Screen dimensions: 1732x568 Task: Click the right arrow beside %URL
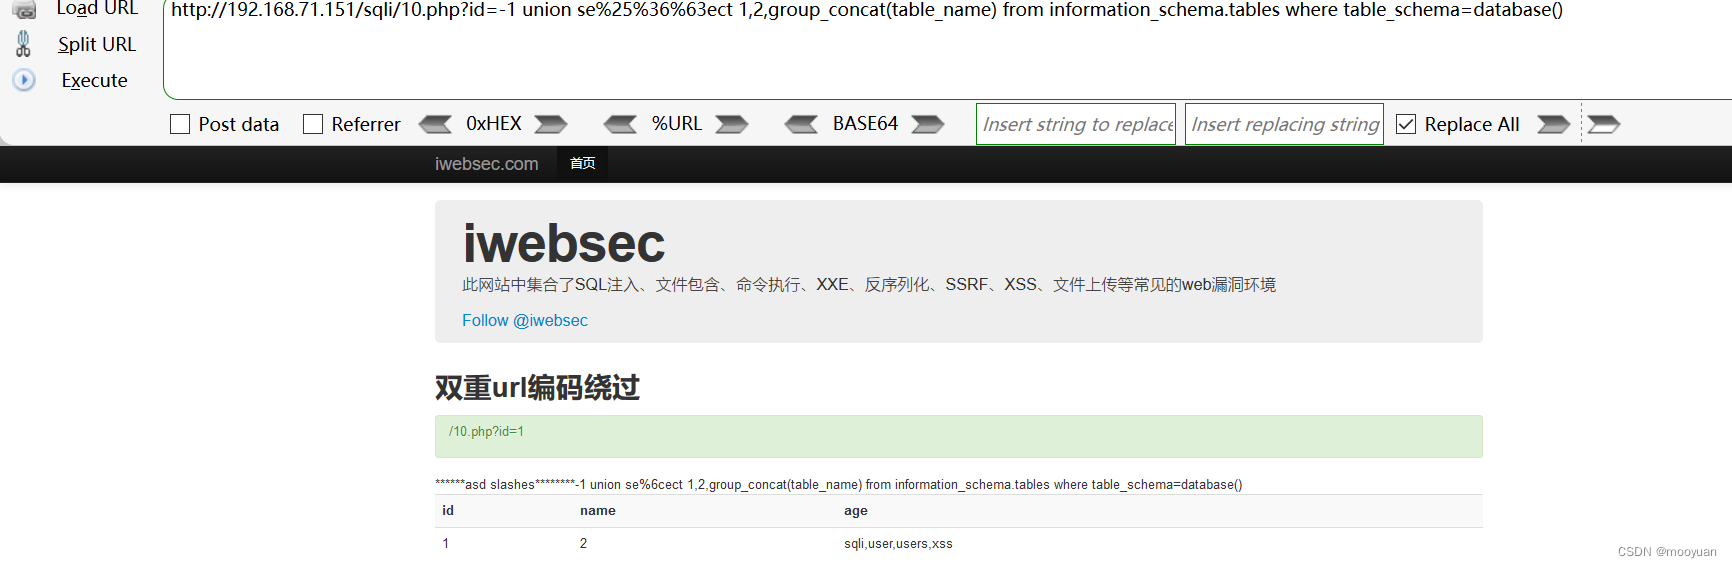(x=732, y=124)
